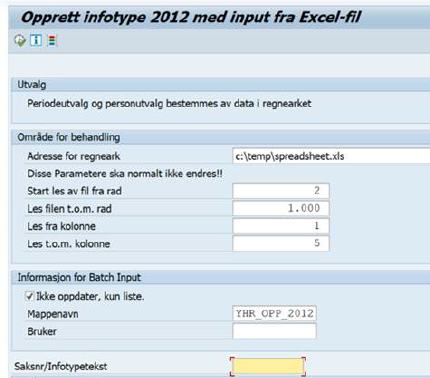
Task: Click the 'Saksnr/Infotypetekst' label
Action: click(61, 366)
